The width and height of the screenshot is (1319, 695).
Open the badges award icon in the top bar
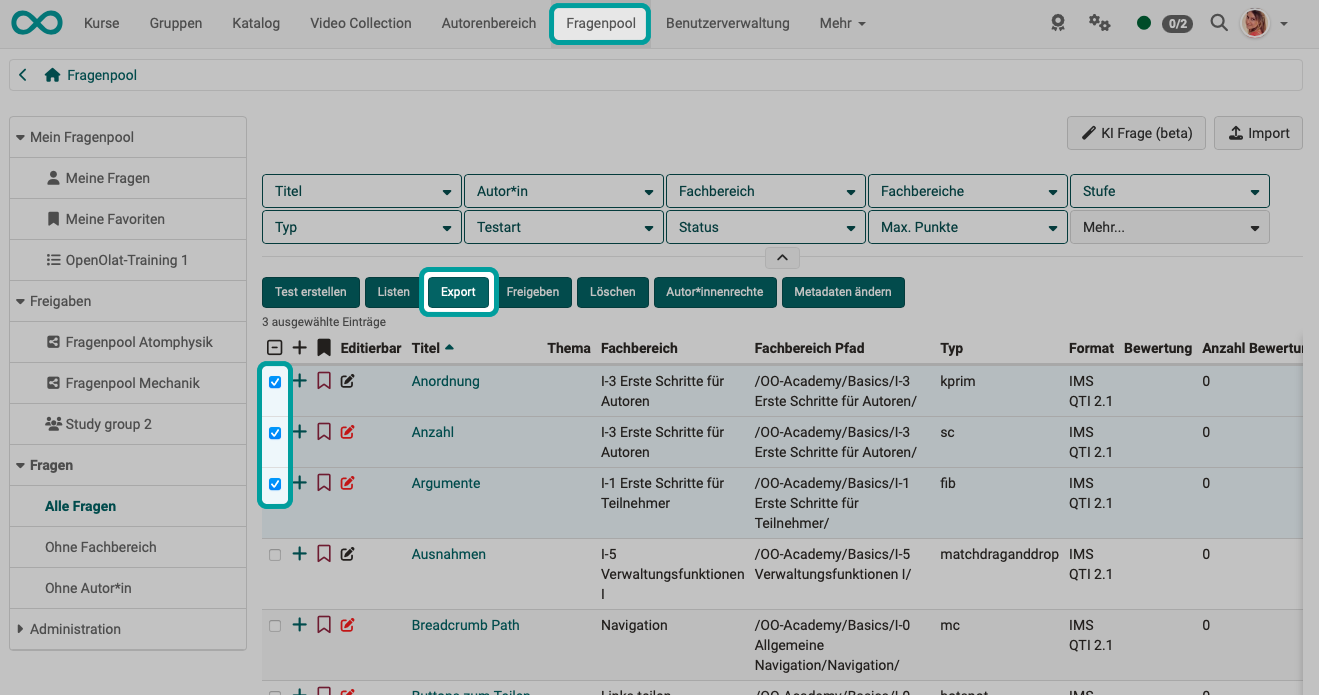tap(1058, 22)
